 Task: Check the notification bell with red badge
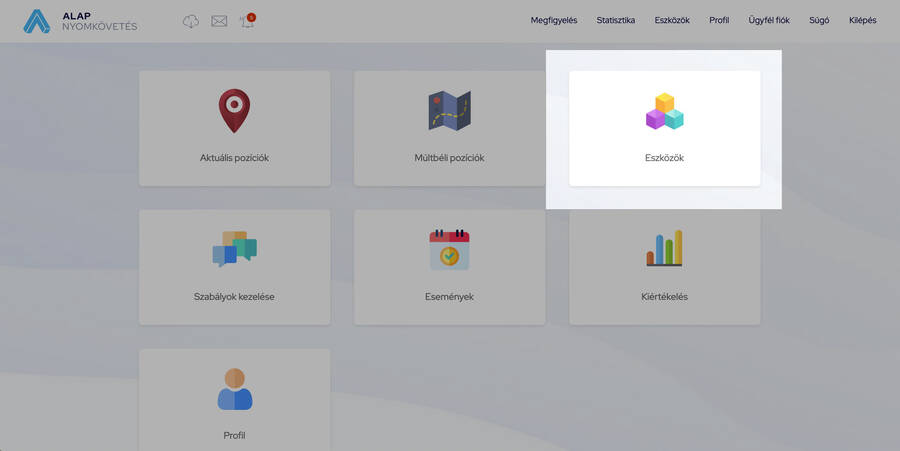[247, 21]
